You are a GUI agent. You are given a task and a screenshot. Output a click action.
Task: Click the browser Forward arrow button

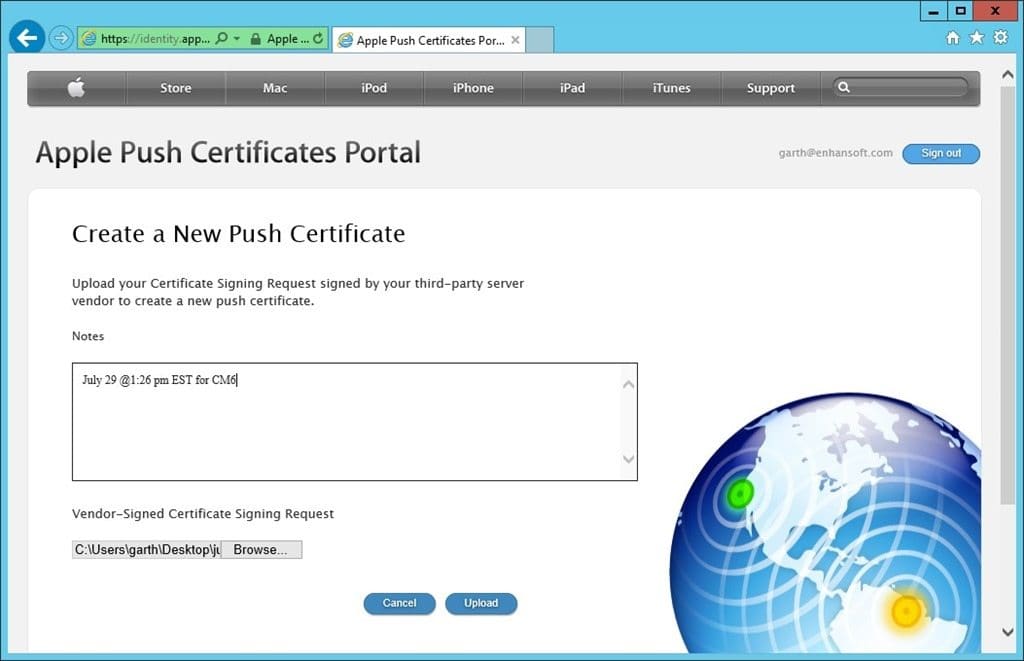(61, 38)
